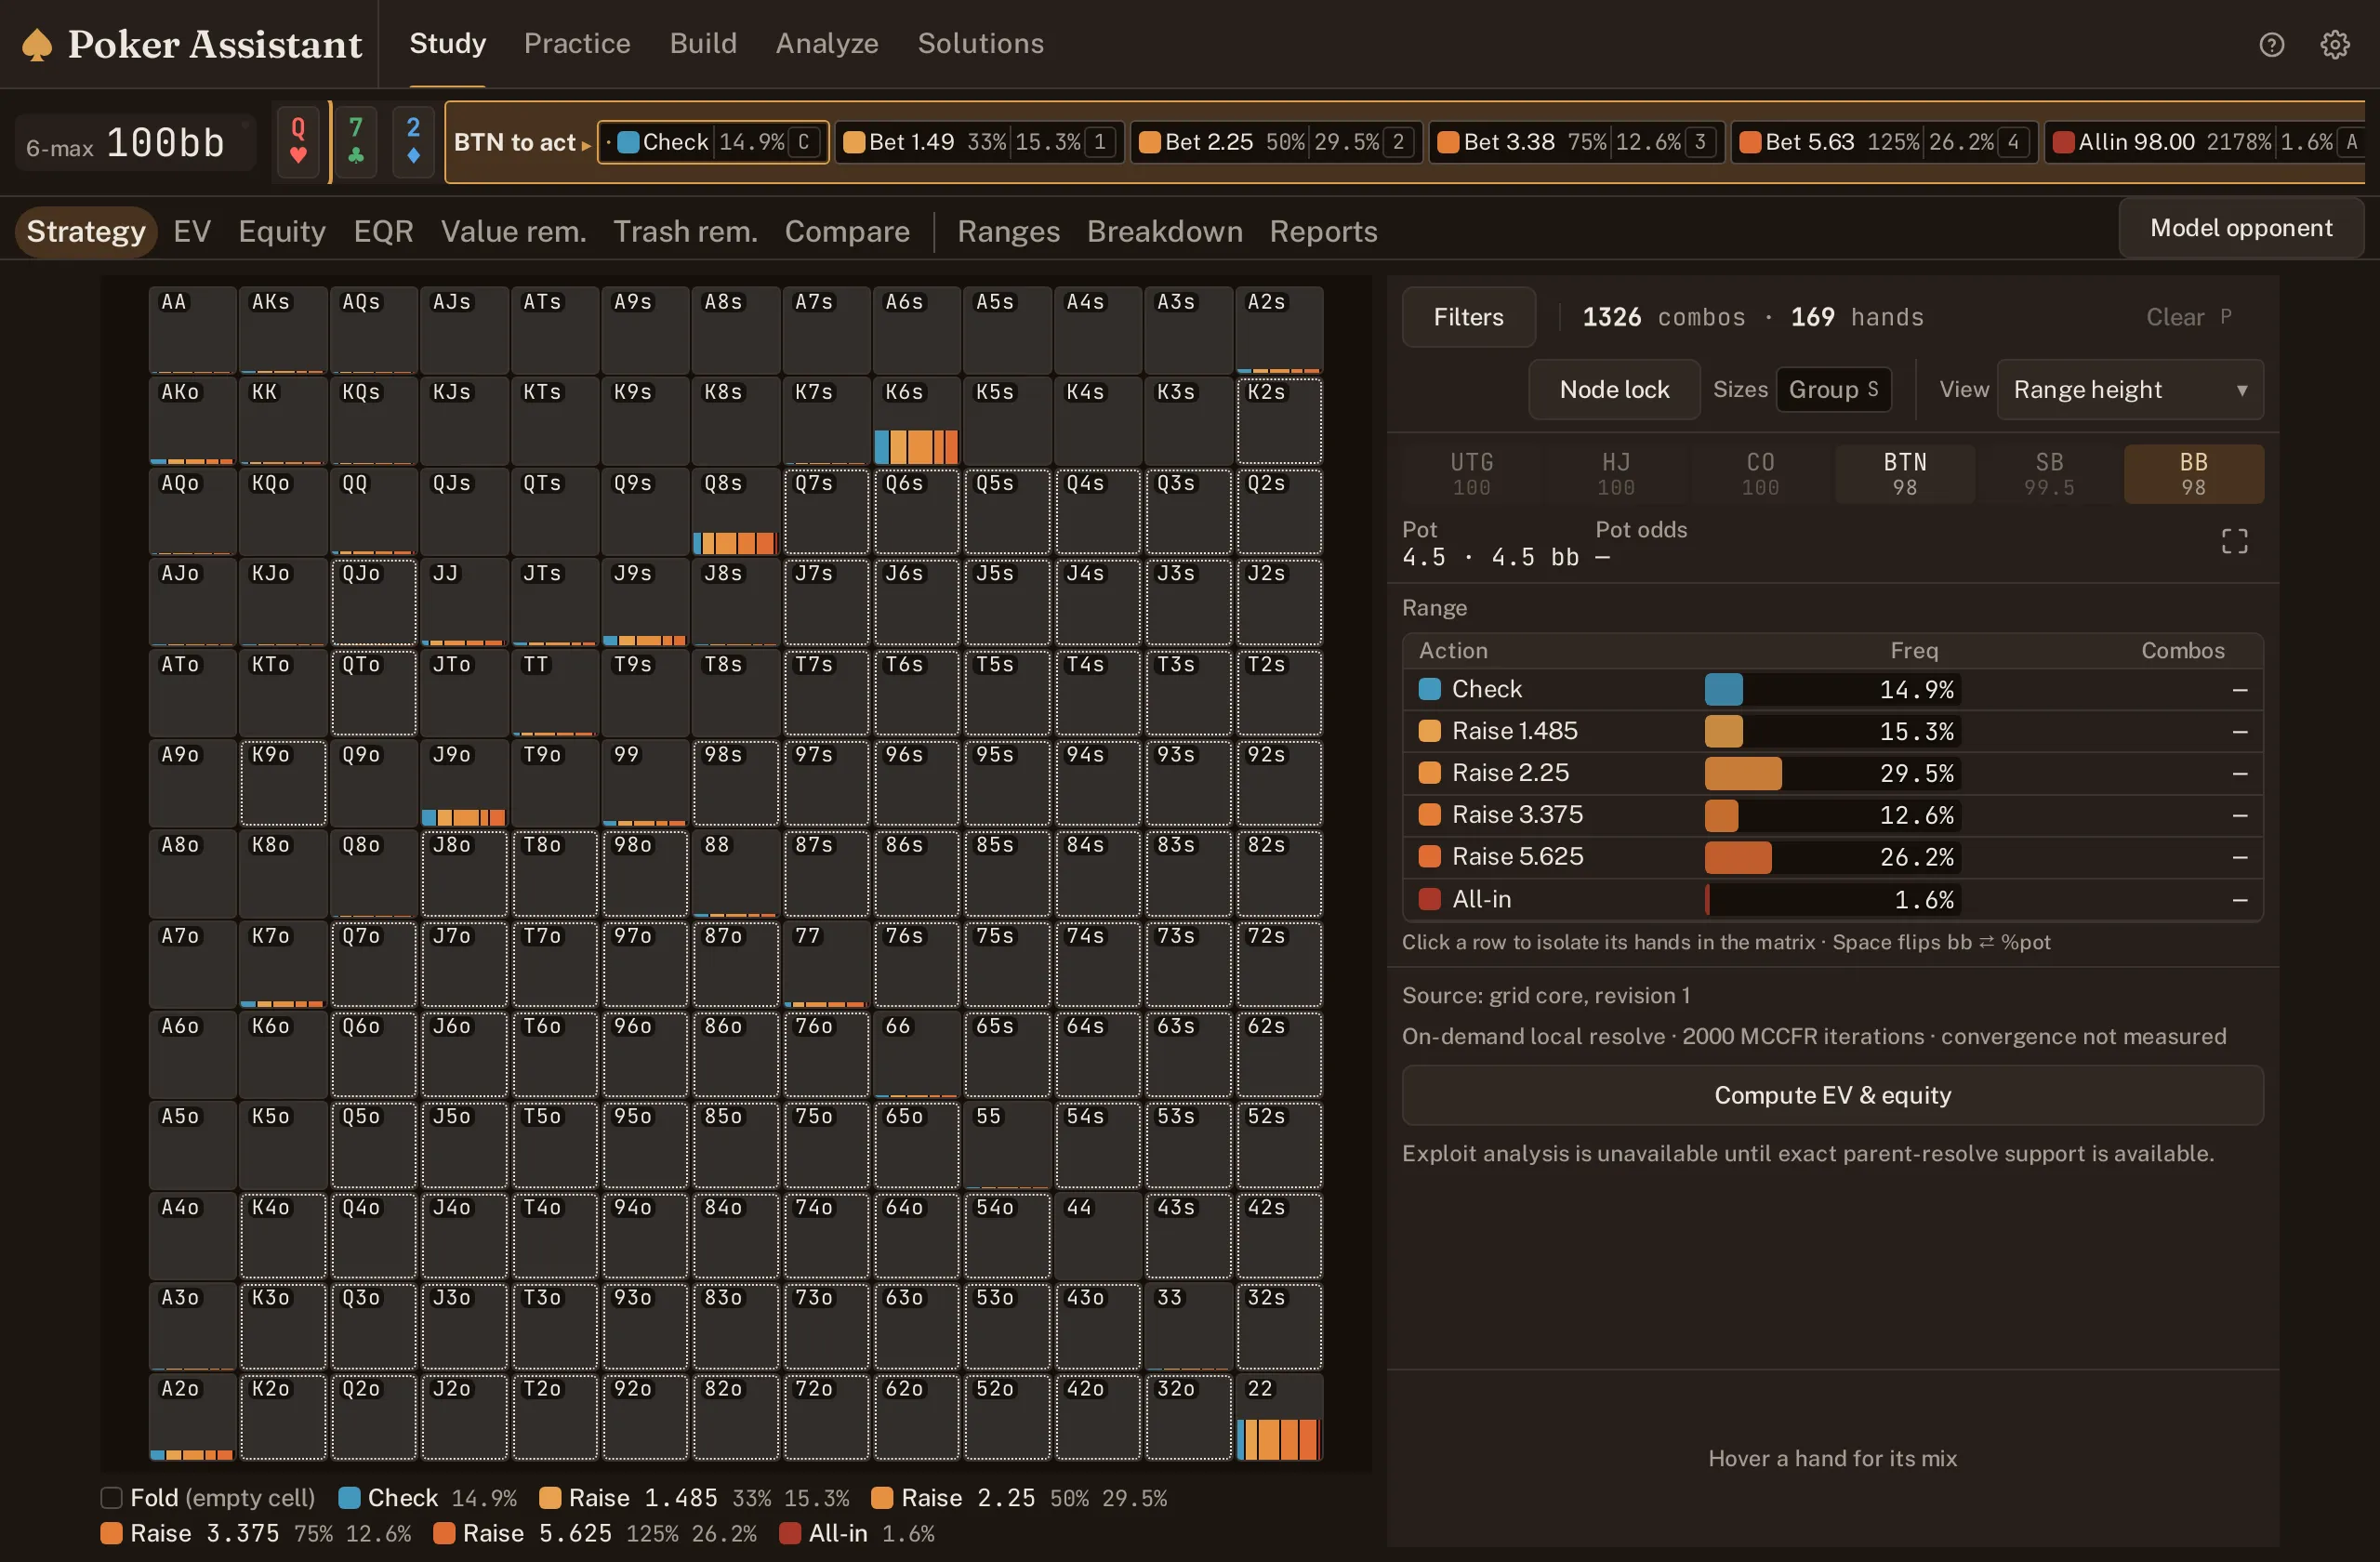Click the Raise 5.625 legend swatch

(444, 1533)
